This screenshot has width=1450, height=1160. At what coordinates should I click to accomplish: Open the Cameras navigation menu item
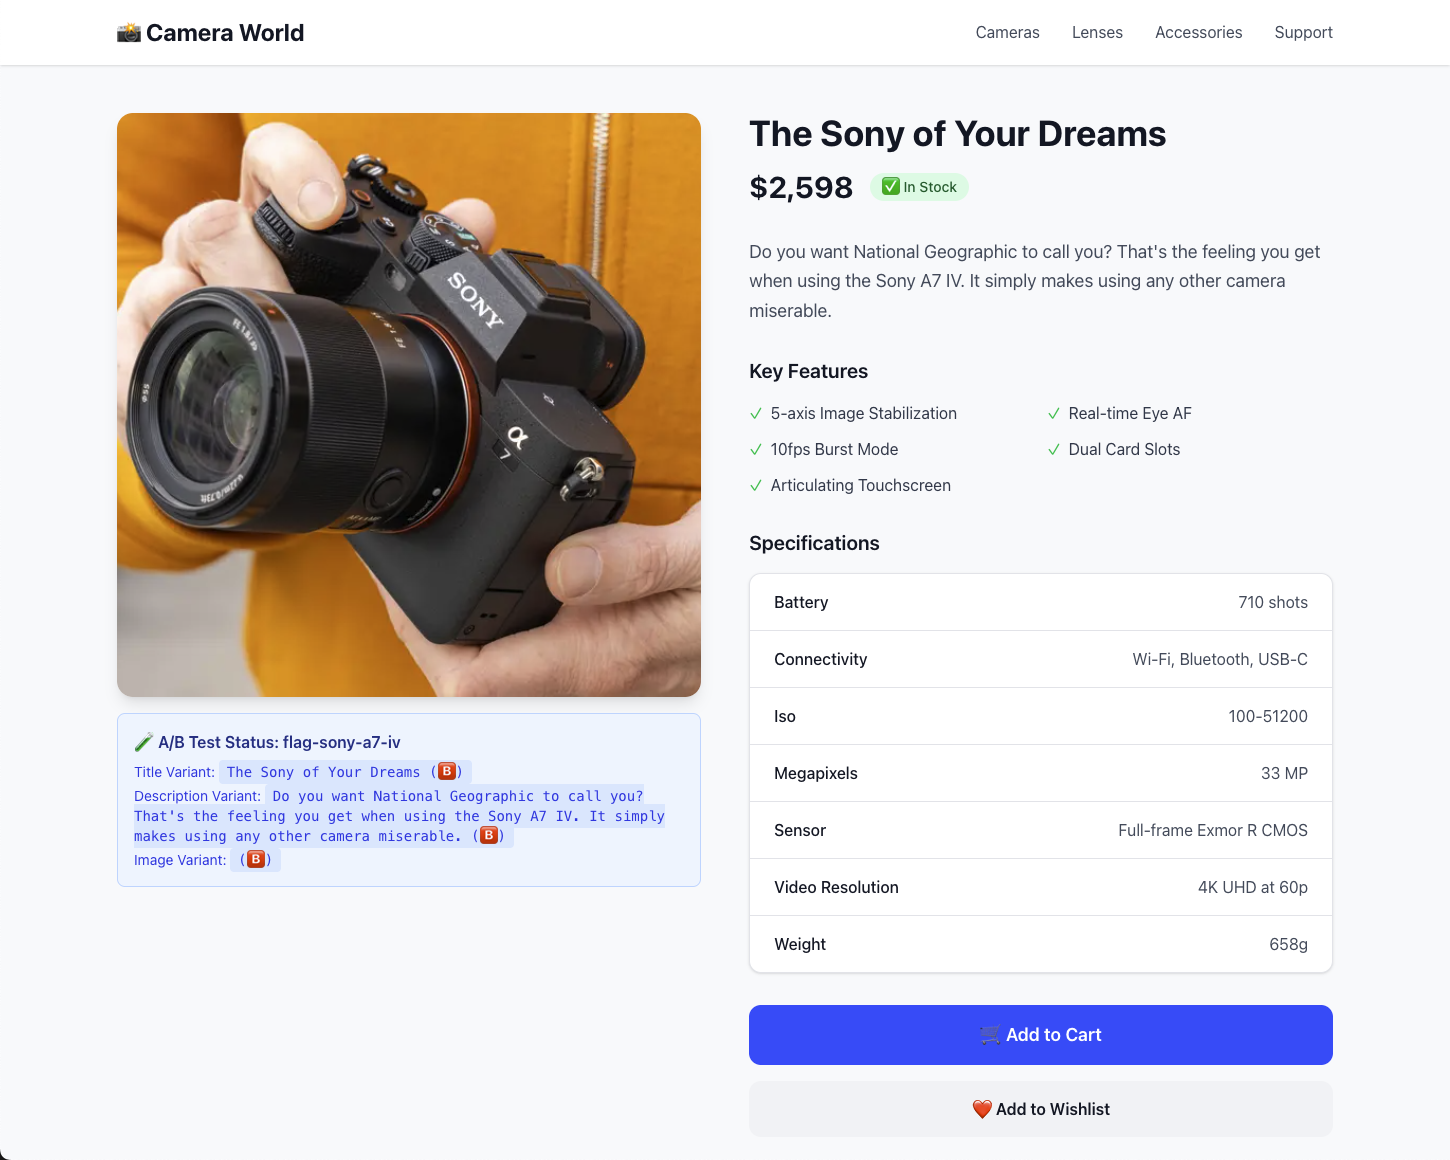pyautogui.click(x=1008, y=33)
